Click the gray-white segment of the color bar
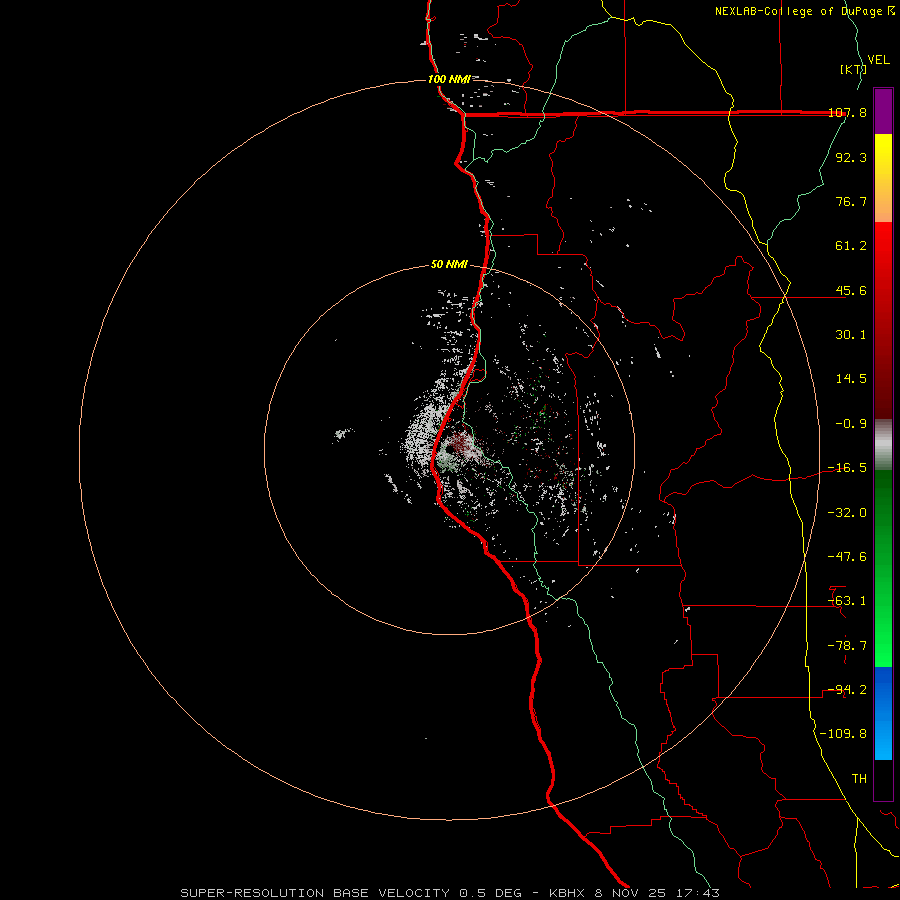This screenshot has height=900, width=900. [x=883, y=444]
